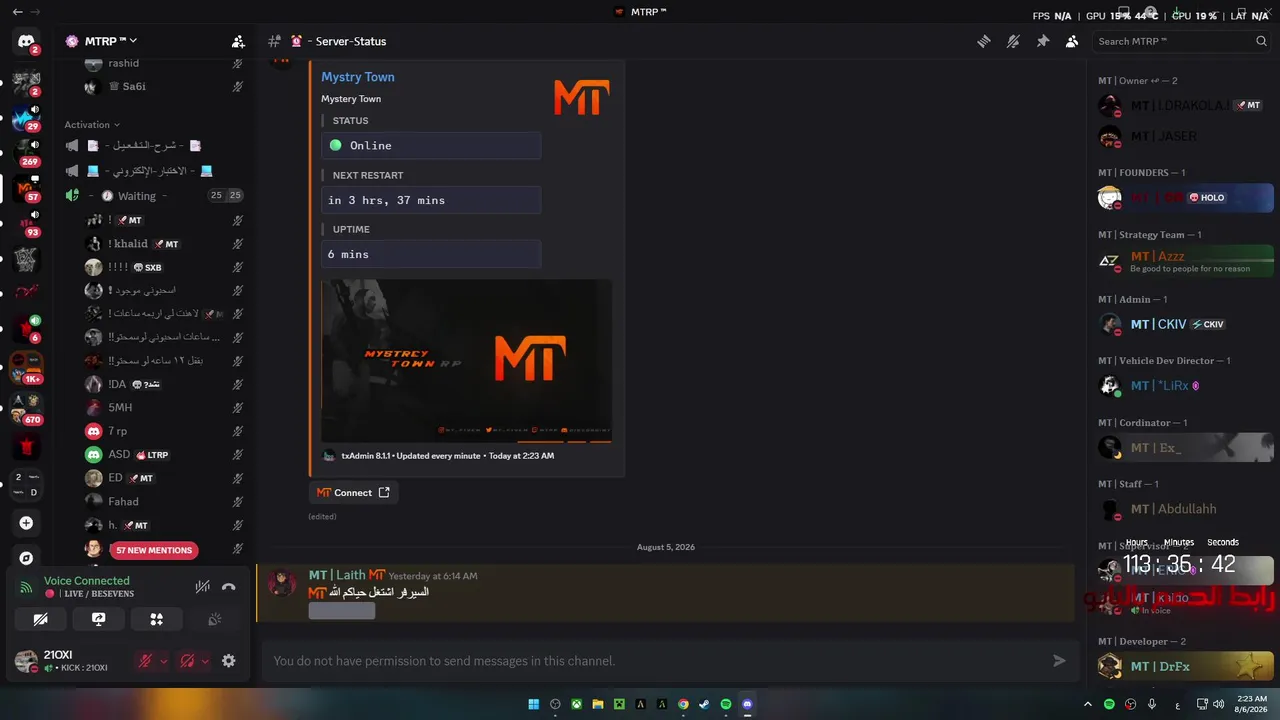This screenshot has height=720, width=1280.
Task: Collapse the Activation category
Action: [92, 125]
